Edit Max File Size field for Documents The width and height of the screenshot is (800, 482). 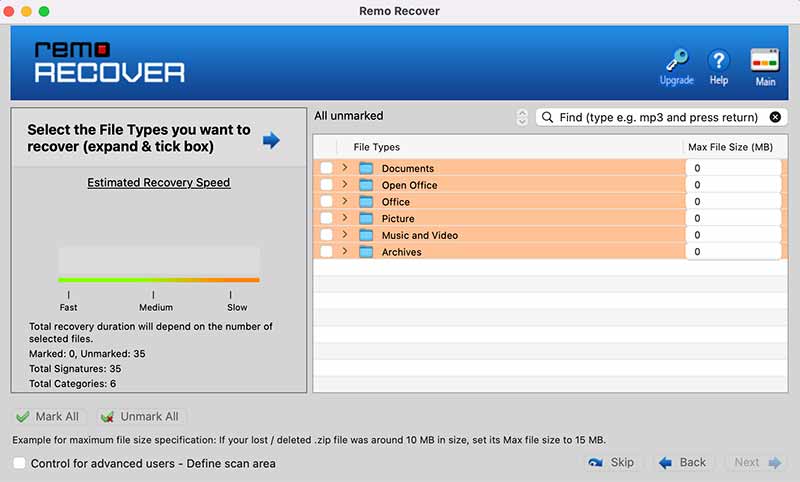coord(733,168)
